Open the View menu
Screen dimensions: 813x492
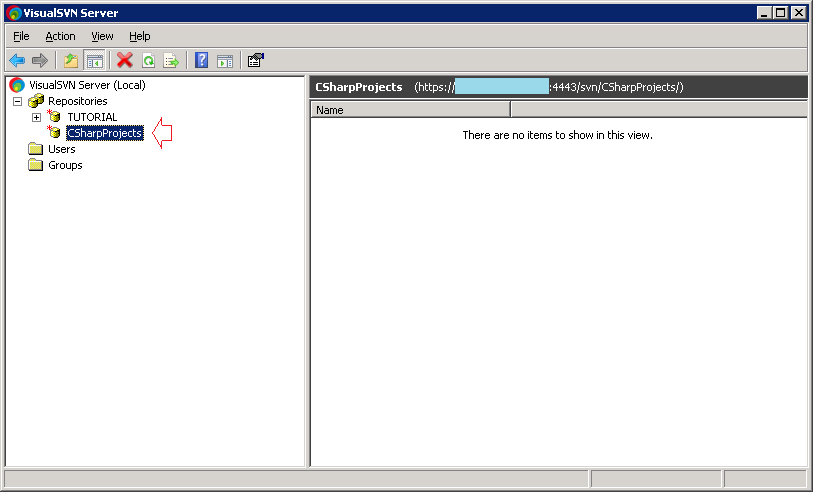pos(102,36)
